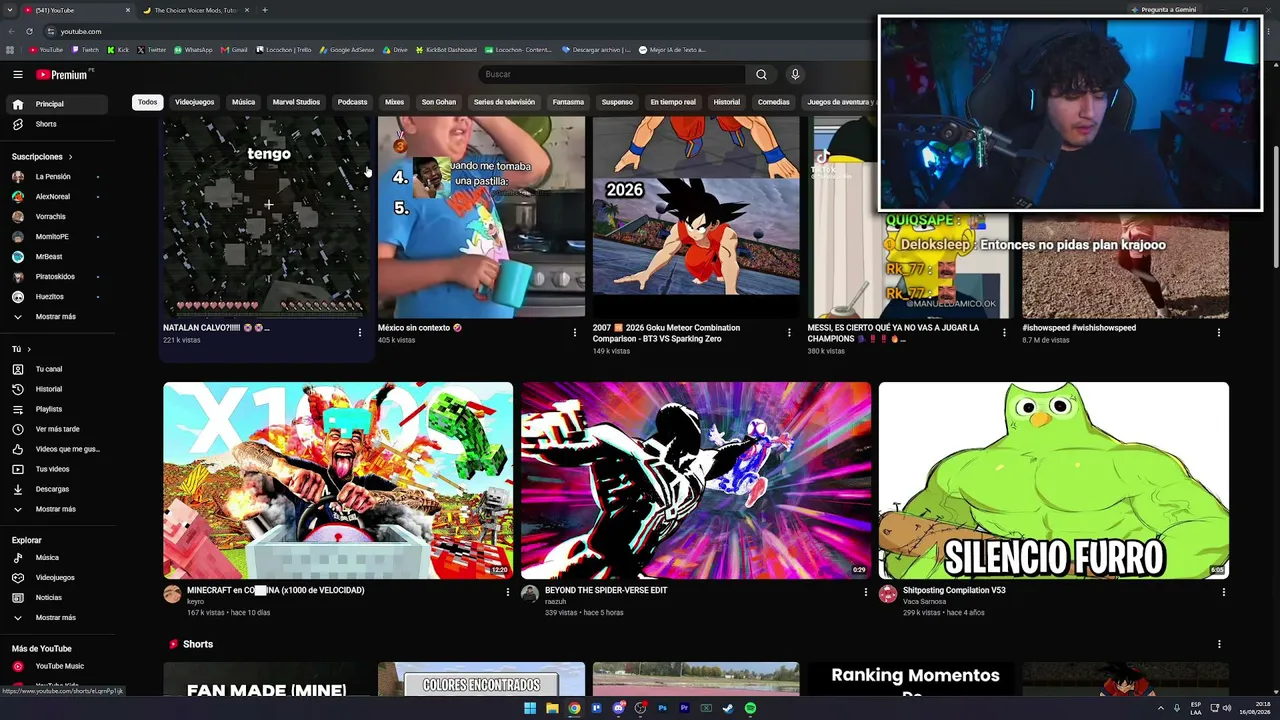Play the Spider-Verse edit thumbnail
Screen dimensions: 1280x720
tap(696, 480)
